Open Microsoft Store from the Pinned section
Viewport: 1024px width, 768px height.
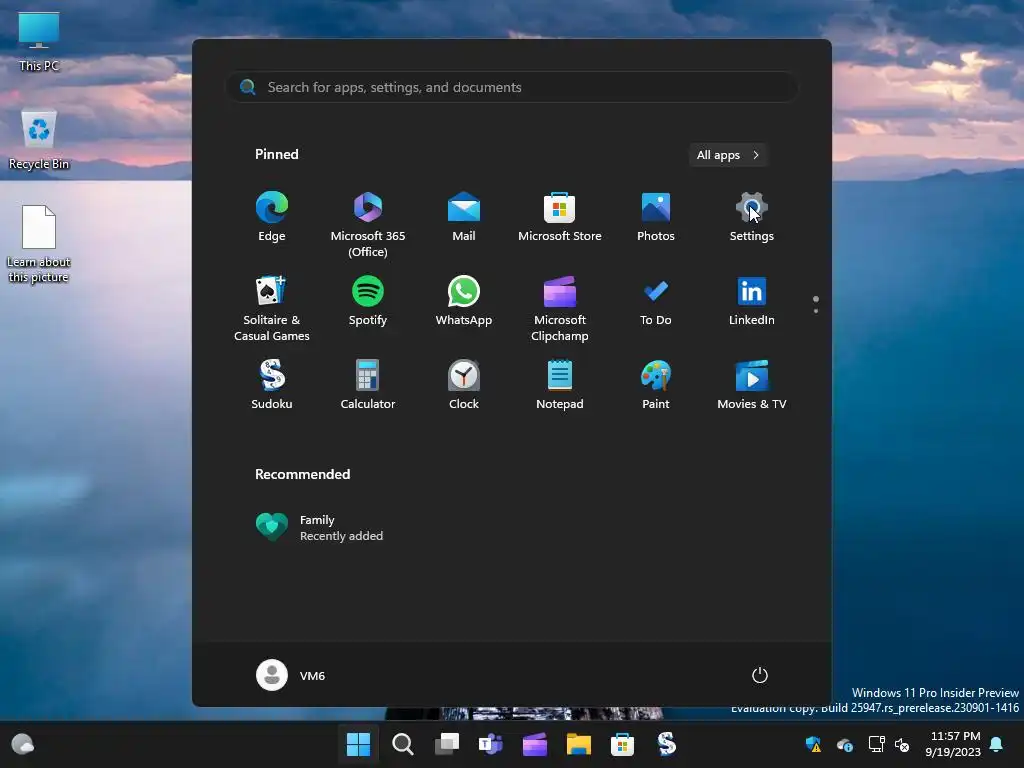click(560, 217)
